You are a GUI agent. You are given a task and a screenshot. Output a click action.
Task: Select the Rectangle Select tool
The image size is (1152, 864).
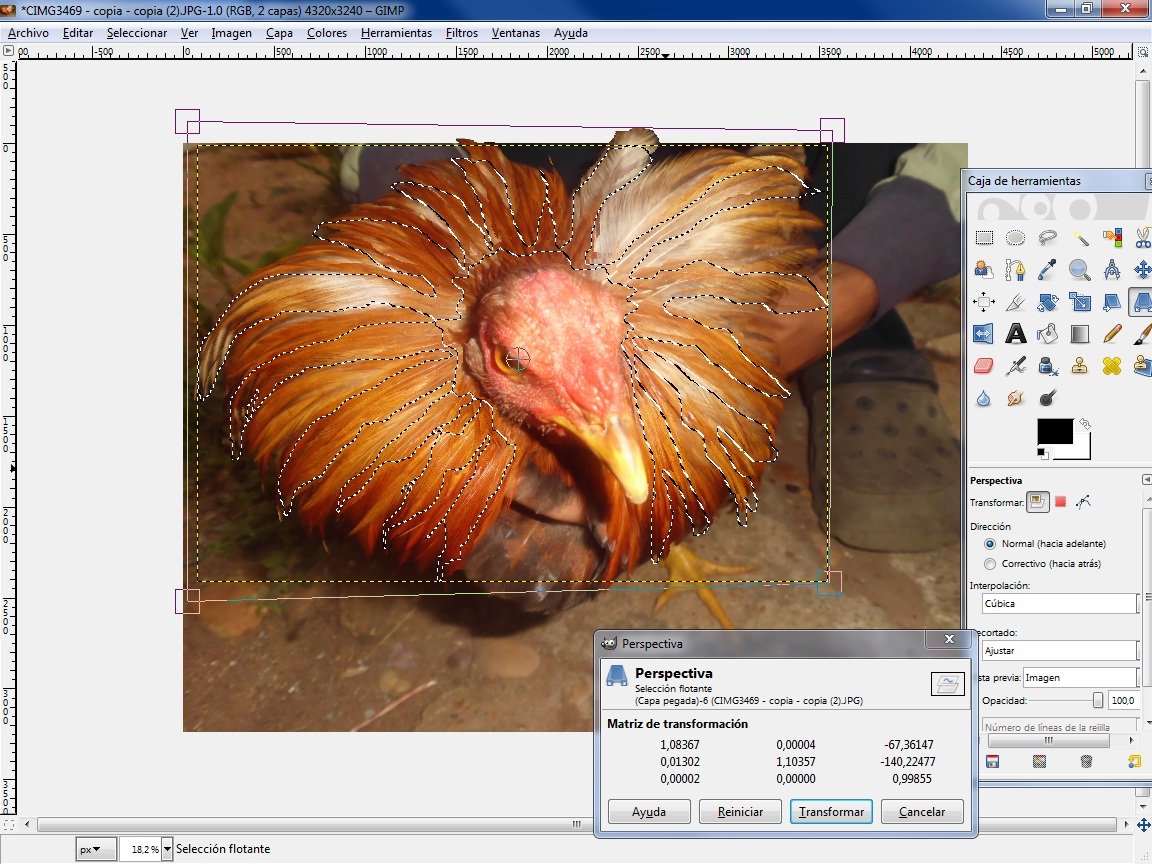(984, 238)
